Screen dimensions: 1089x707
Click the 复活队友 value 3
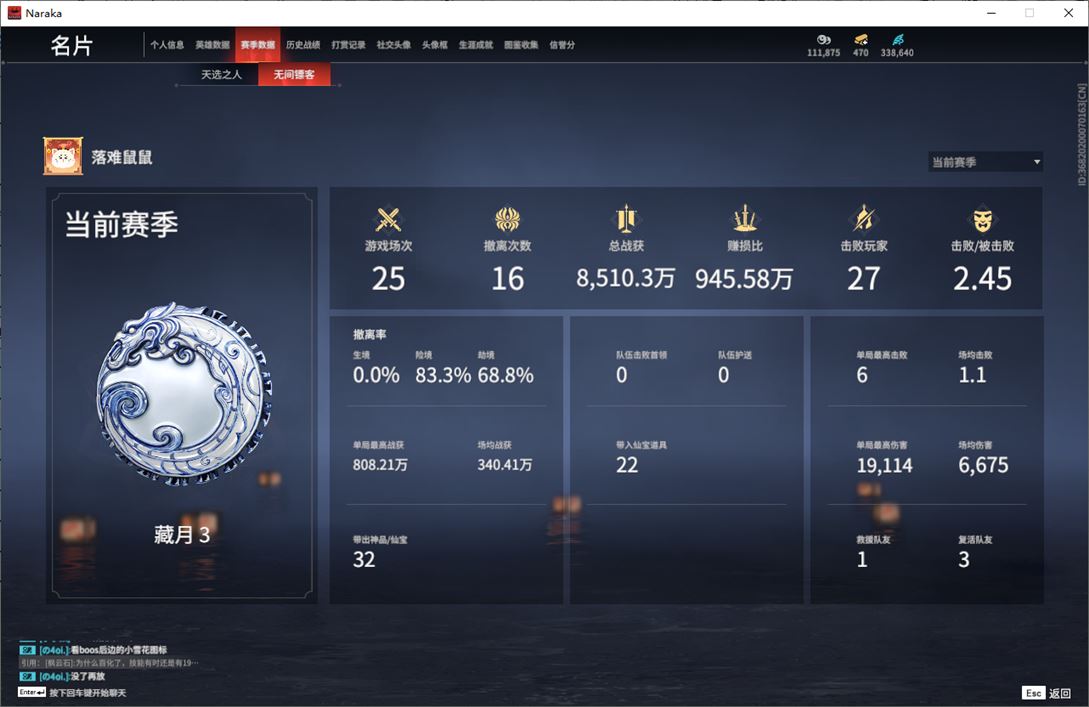(964, 560)
